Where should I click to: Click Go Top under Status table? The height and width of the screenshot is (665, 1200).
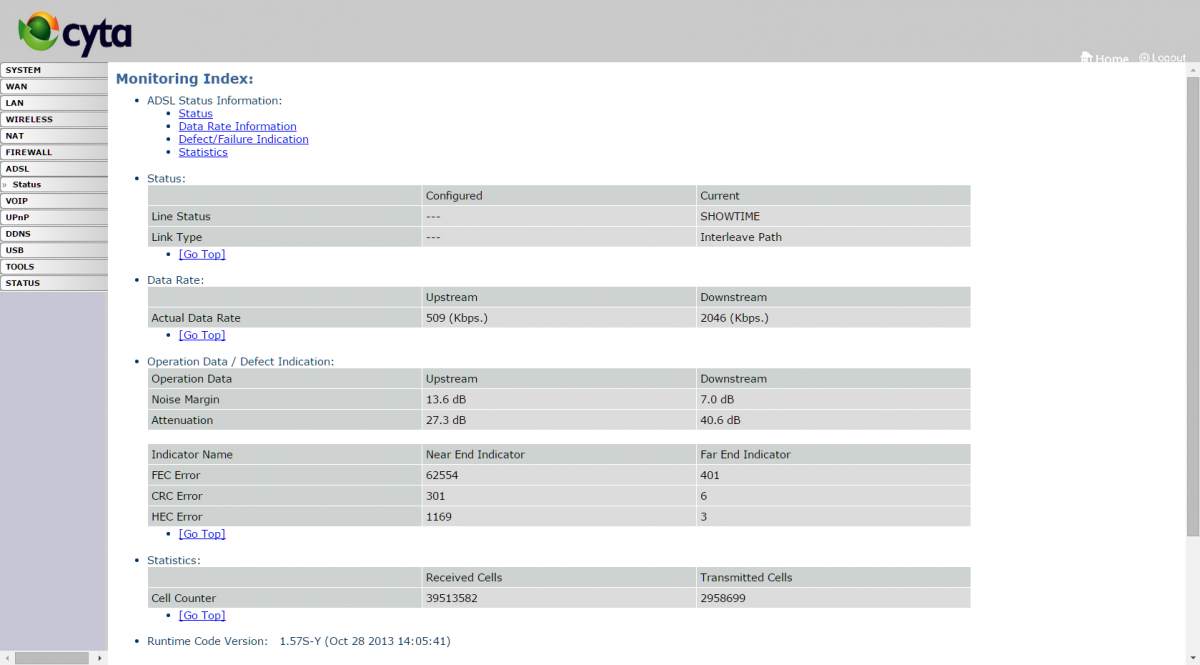point(202,254)
